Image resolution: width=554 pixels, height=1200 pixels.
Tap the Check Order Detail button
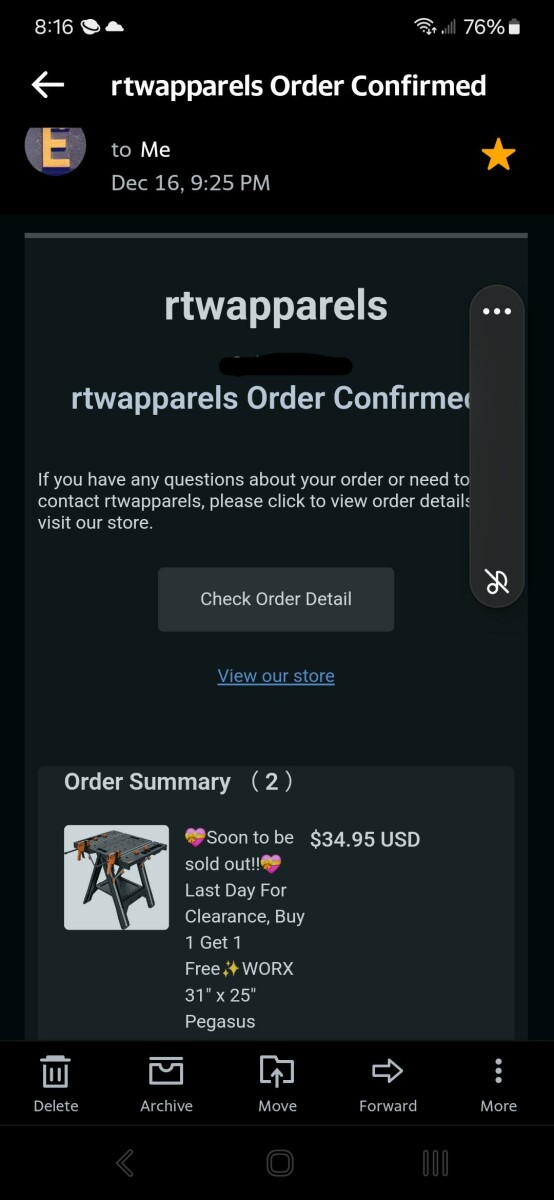pos(276,599)
